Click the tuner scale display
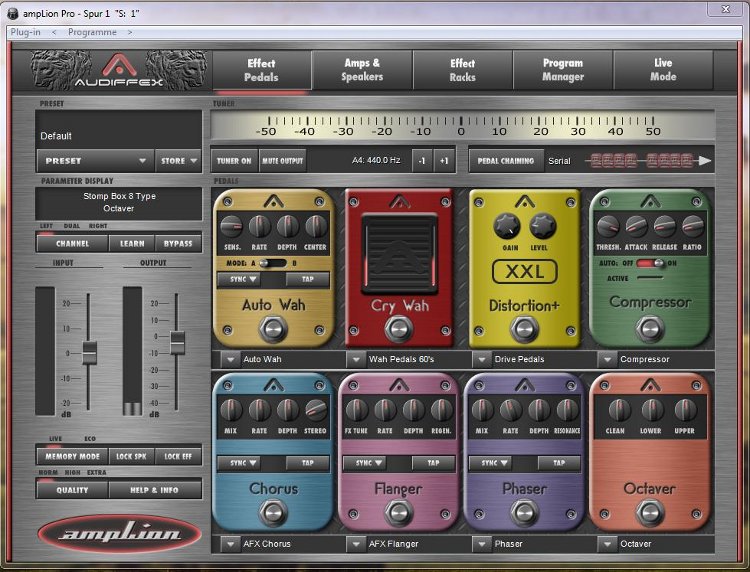The height and width of the screenshot is (572, 750). click(x=462, y=126)
